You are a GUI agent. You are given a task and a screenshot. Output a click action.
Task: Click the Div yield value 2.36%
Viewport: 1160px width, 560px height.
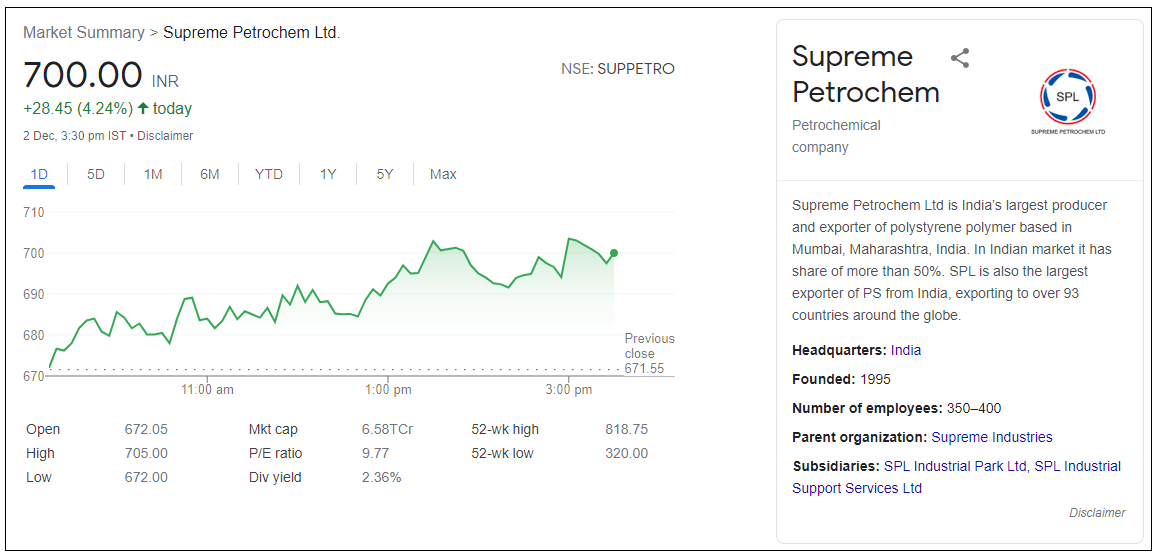[x=381, y=477]
